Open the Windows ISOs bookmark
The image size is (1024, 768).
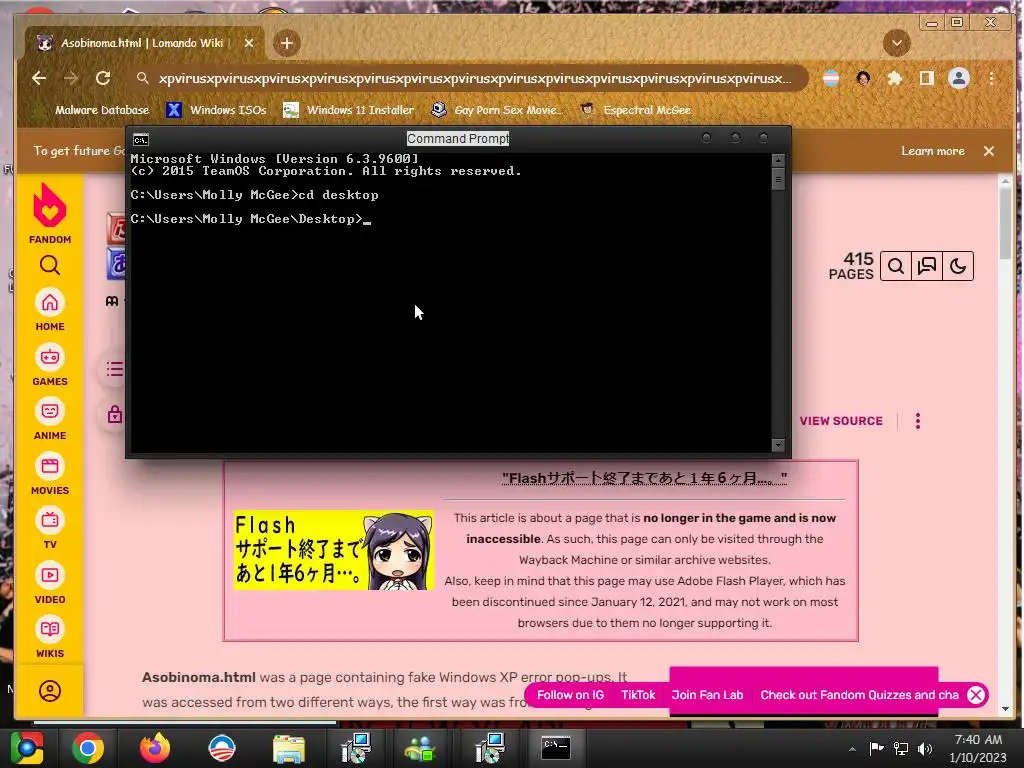[x=217, y=110]
